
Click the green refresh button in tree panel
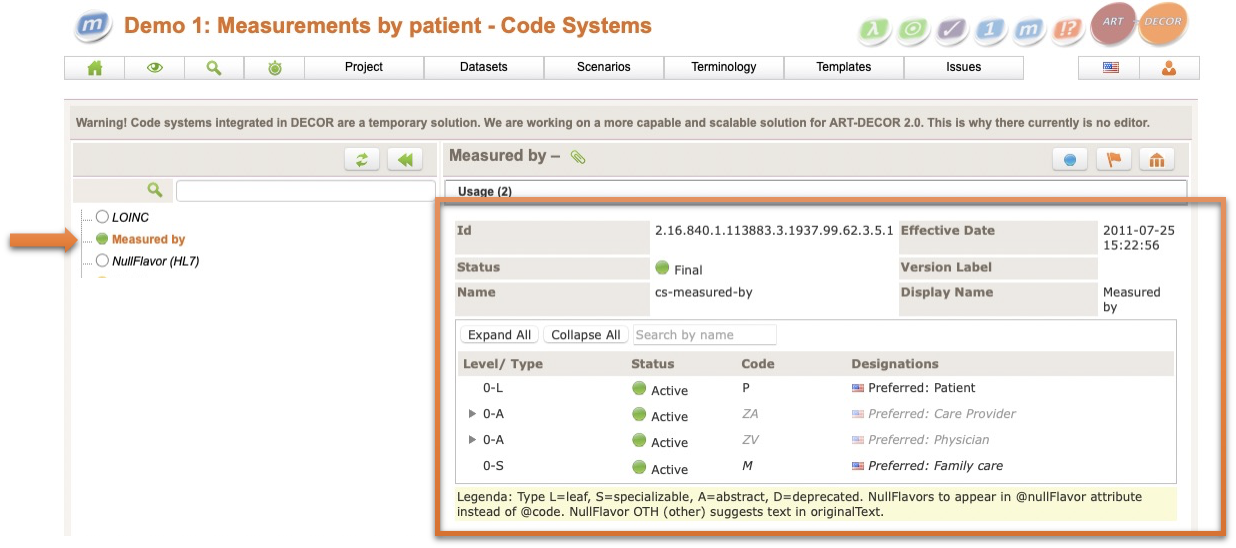361,159
